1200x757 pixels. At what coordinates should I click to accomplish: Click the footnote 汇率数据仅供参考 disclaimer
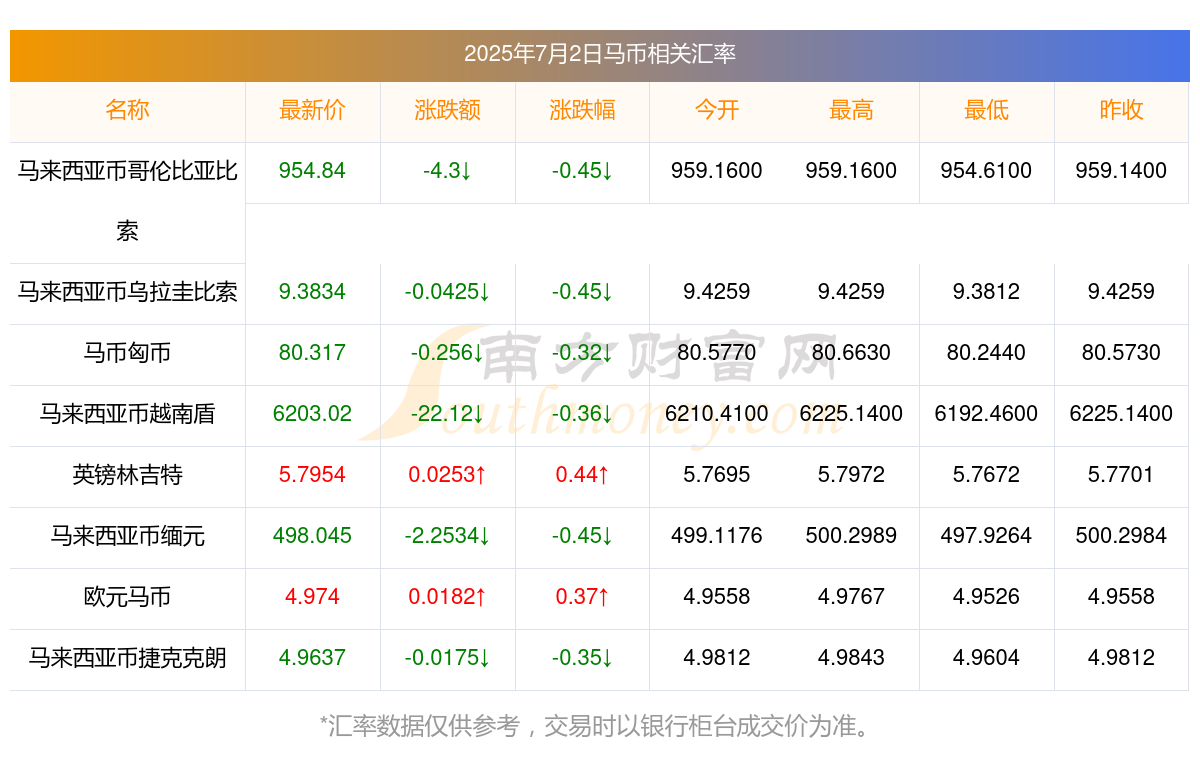coord(599,726)
